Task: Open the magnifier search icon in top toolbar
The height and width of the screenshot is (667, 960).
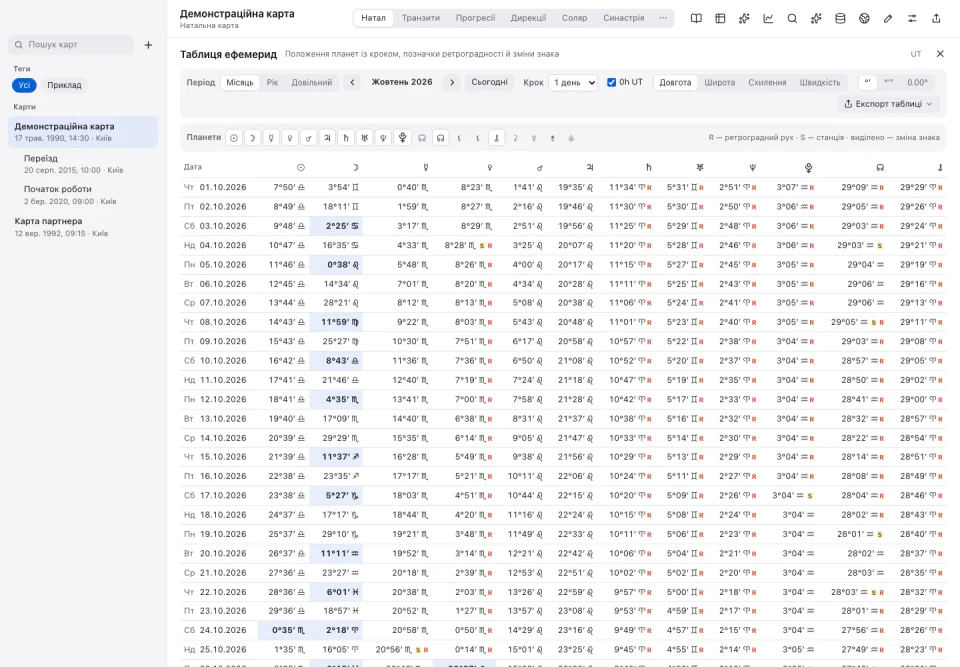Action: pos(792,18)
